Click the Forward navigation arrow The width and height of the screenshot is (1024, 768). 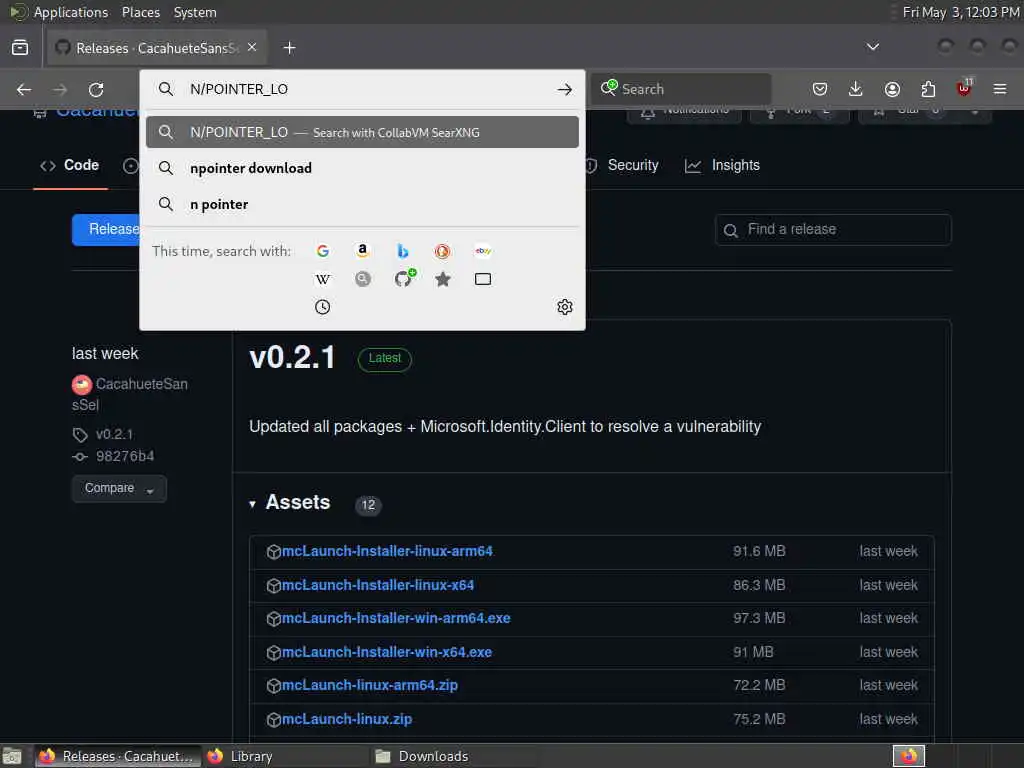click(59, 89)
